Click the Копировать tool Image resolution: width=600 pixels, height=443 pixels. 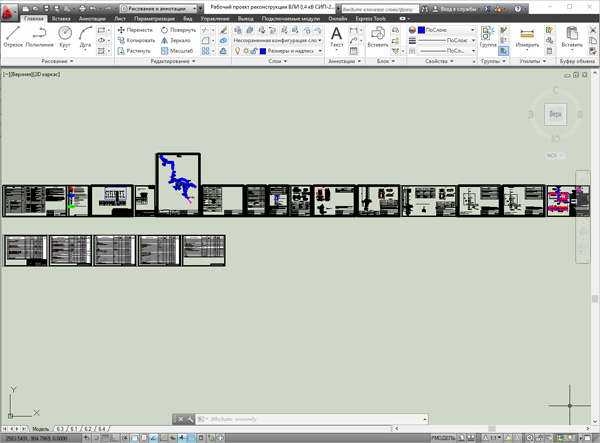[x=136, y=40]
